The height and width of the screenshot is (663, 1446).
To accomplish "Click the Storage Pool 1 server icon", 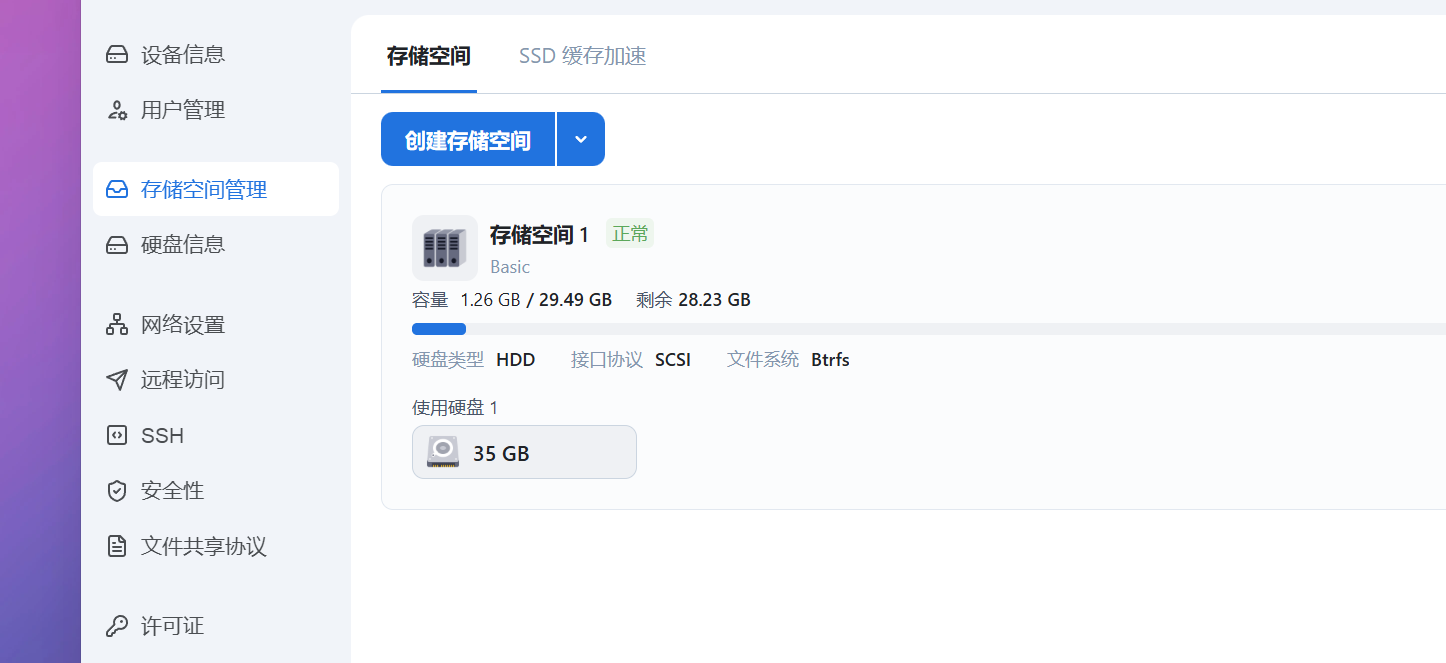I will click(x=444, y=248).
